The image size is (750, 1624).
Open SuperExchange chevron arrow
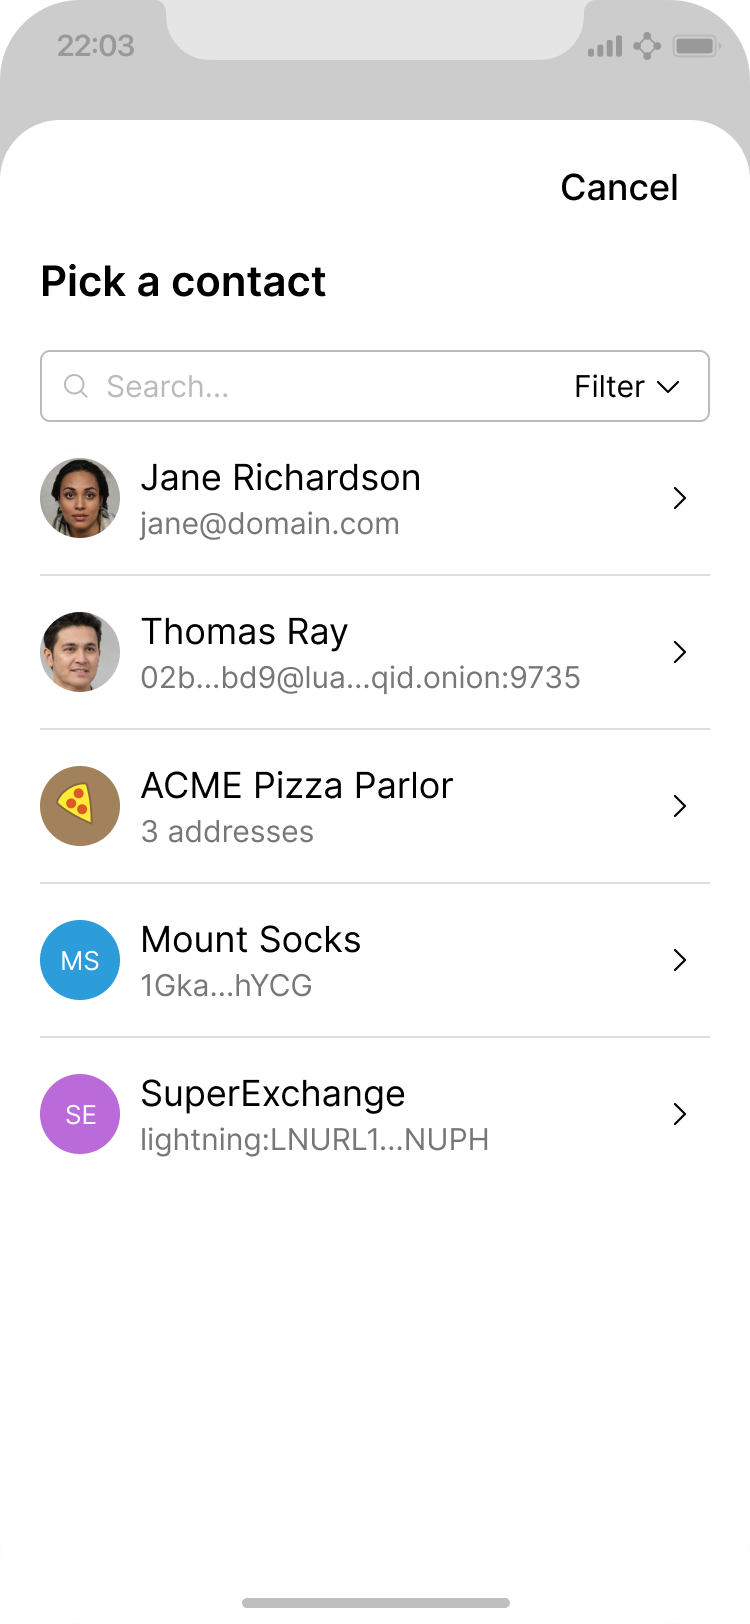coord(680,1114)
